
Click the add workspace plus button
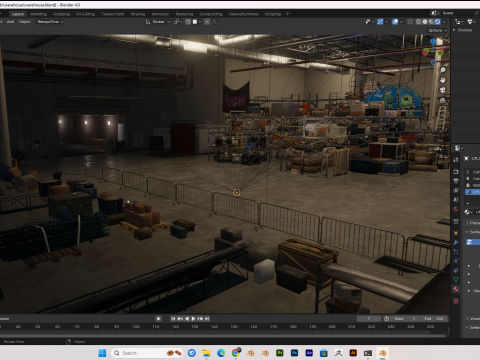287,14
